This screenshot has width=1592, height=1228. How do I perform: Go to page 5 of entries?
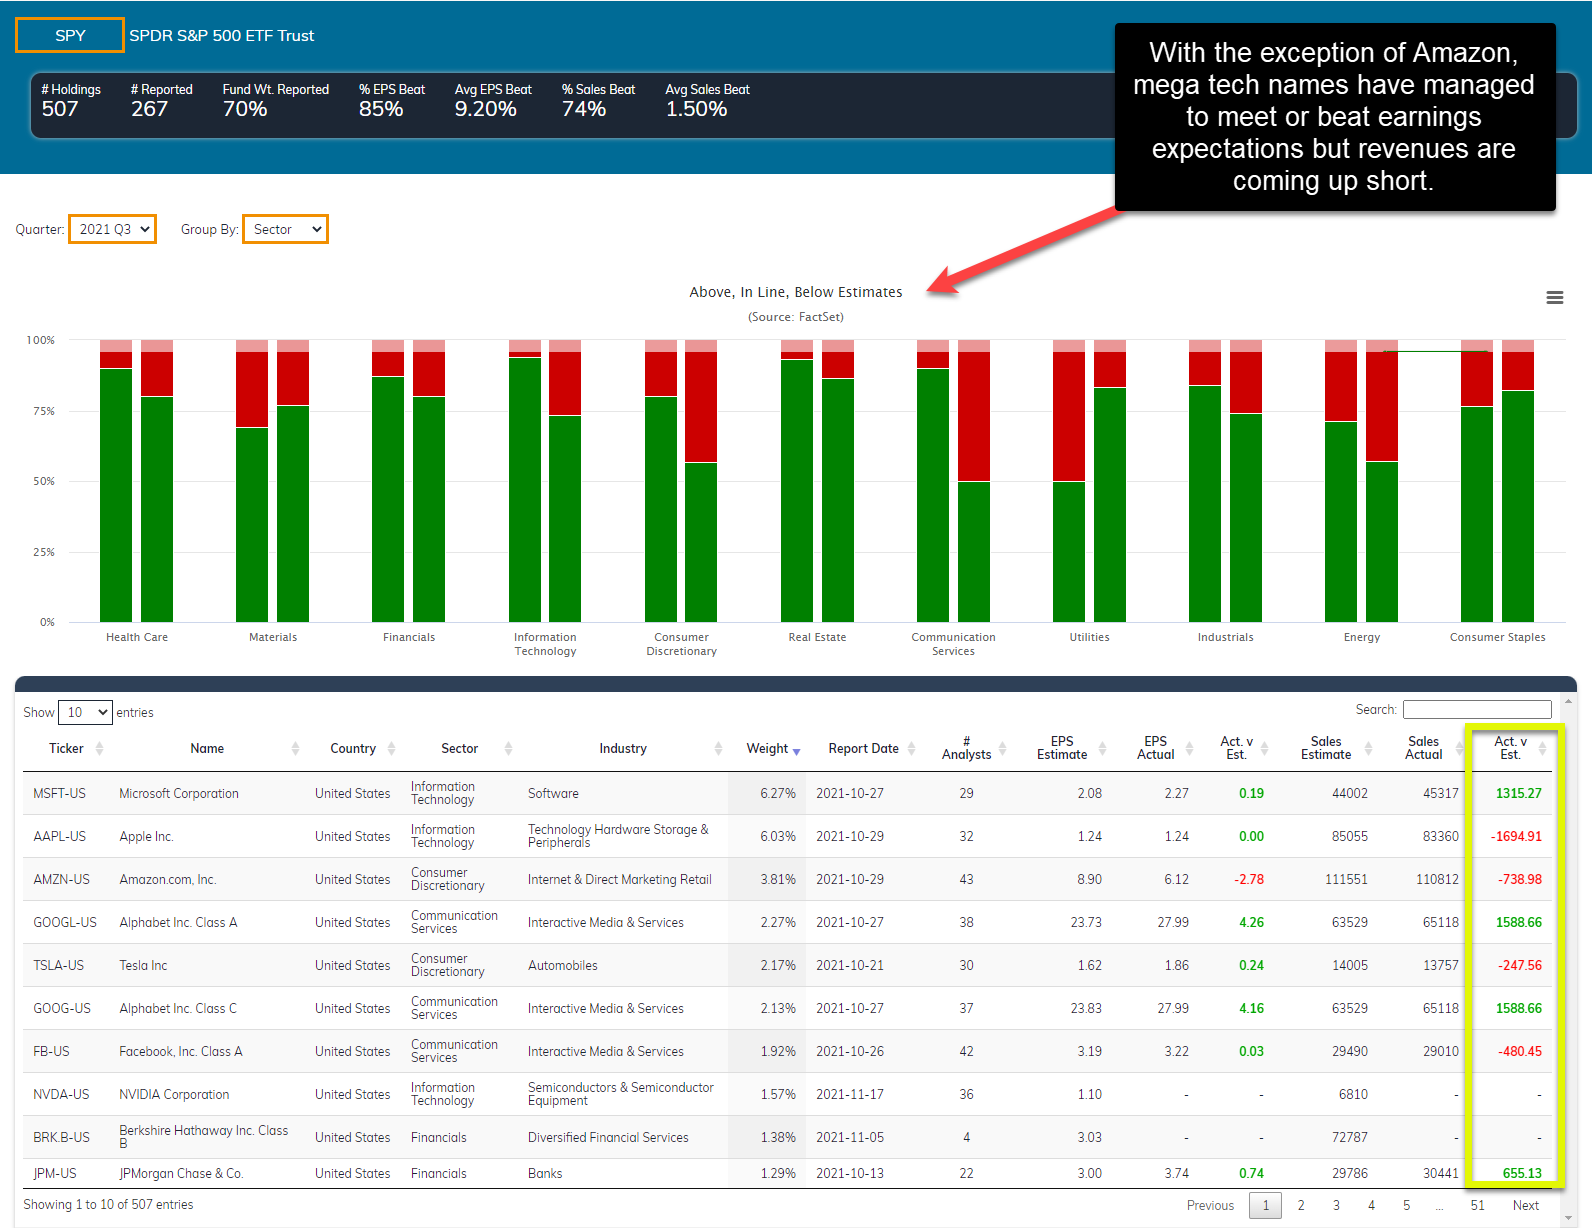click(1406, 1205)
